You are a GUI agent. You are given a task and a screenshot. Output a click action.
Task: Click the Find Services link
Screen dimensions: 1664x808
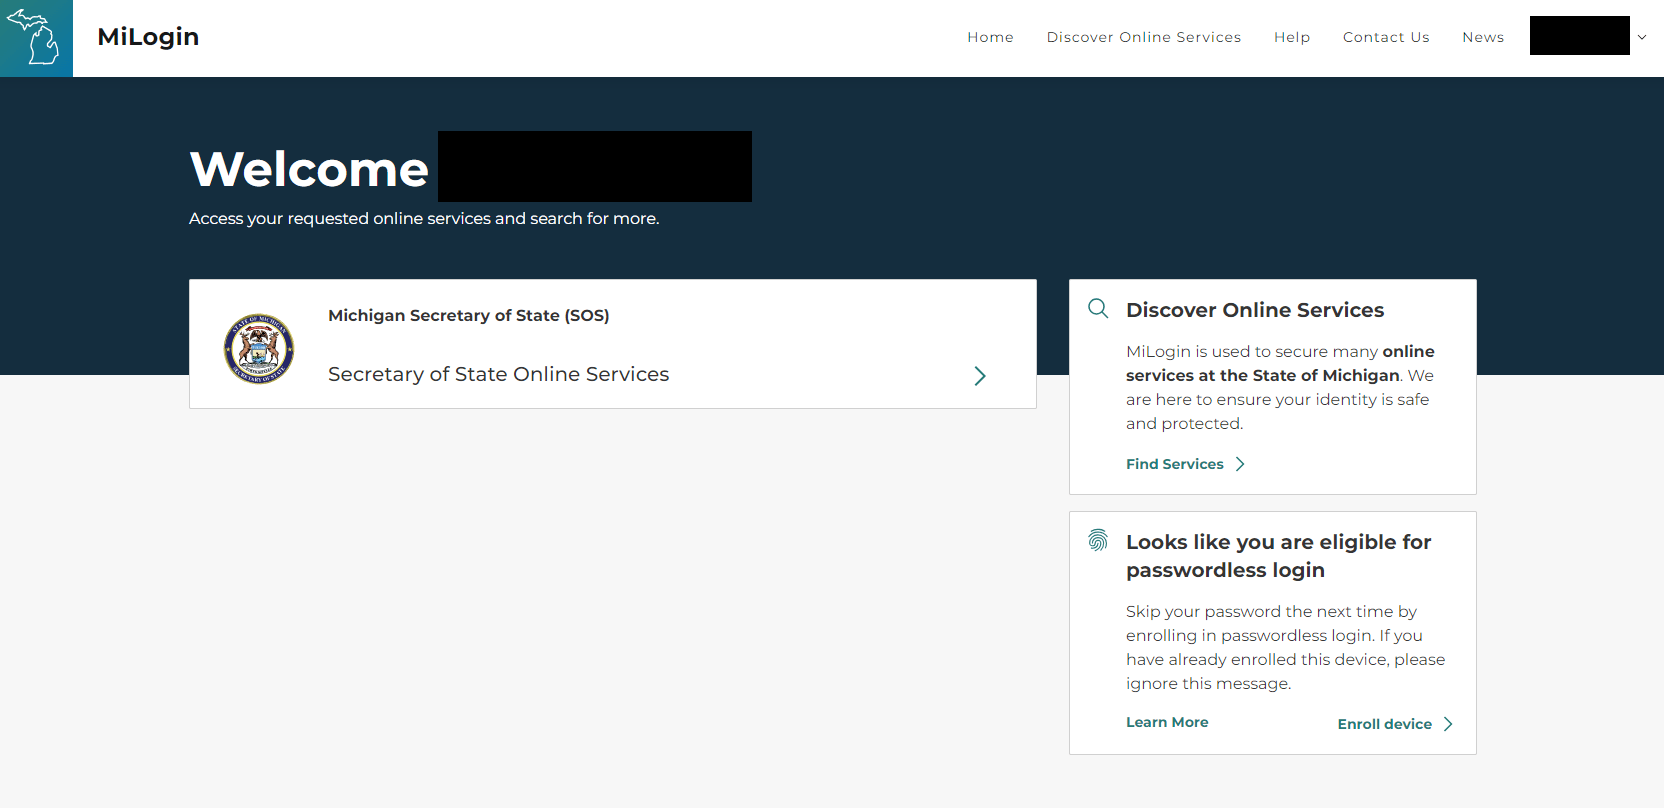click(x=1175, y=464)
